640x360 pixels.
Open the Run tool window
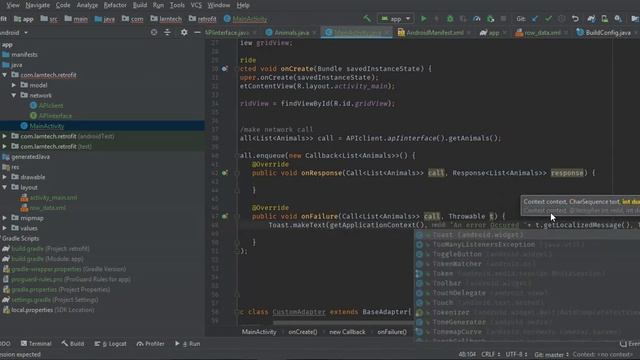(187, 344)
